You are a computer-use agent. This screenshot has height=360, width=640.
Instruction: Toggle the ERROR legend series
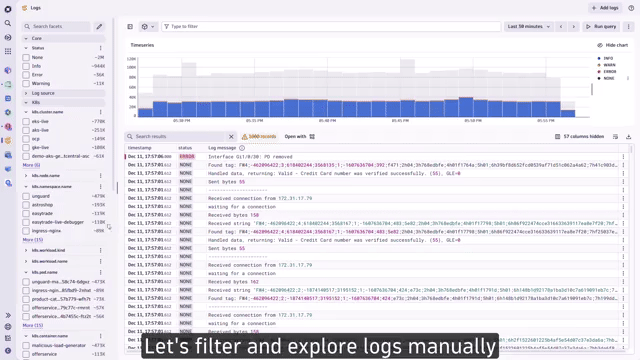coord(607,71)
